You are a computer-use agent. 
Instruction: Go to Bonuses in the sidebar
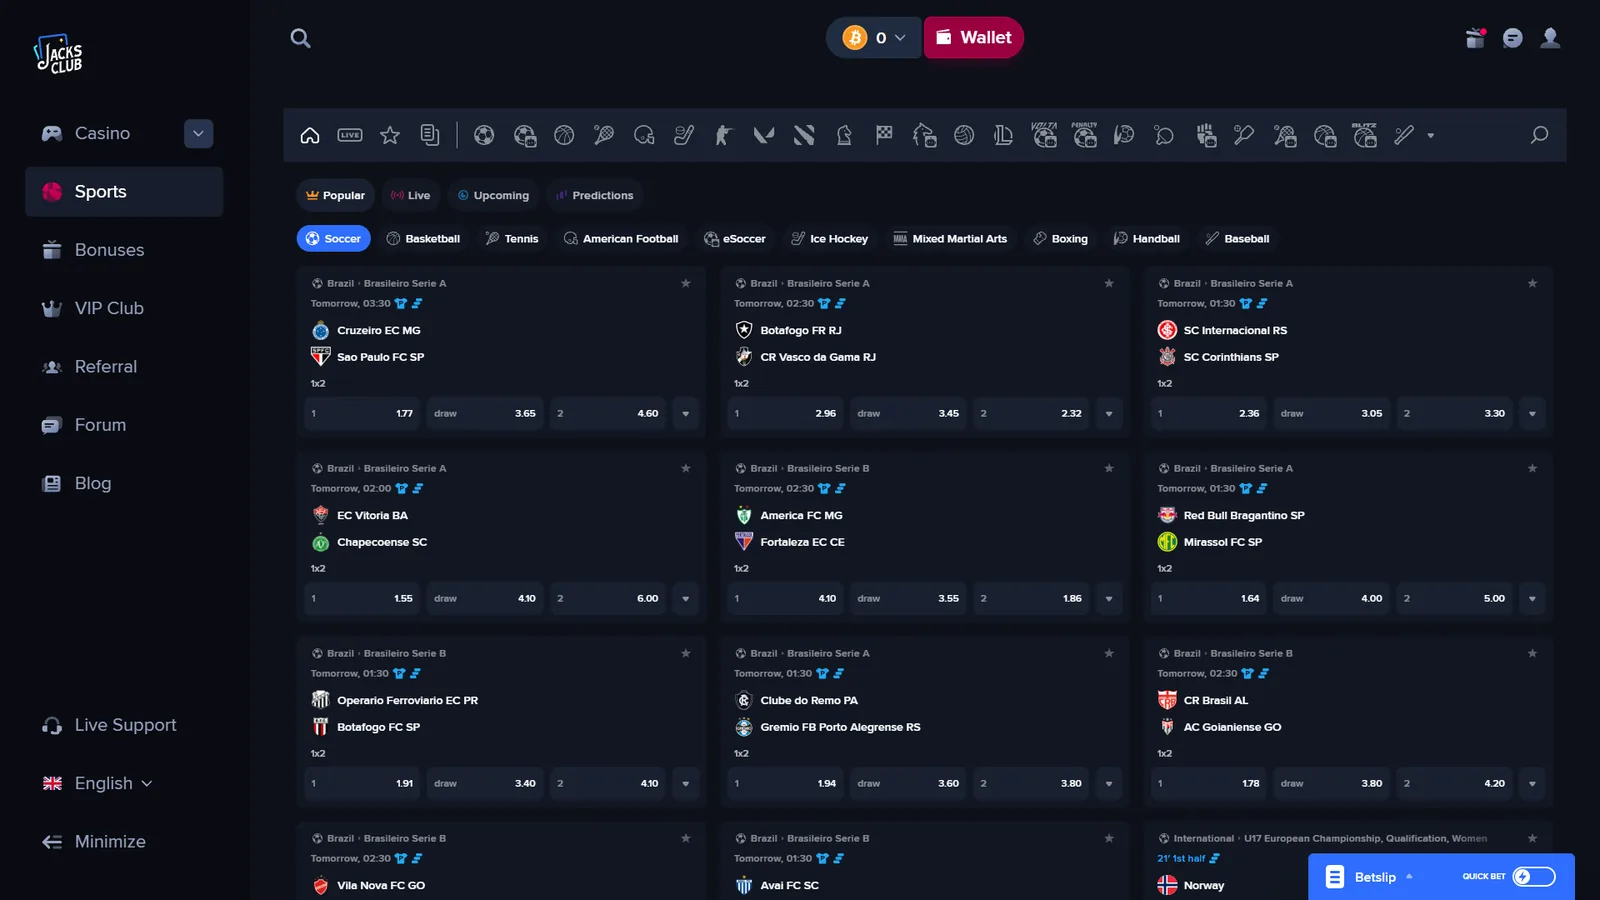point(124,250)
